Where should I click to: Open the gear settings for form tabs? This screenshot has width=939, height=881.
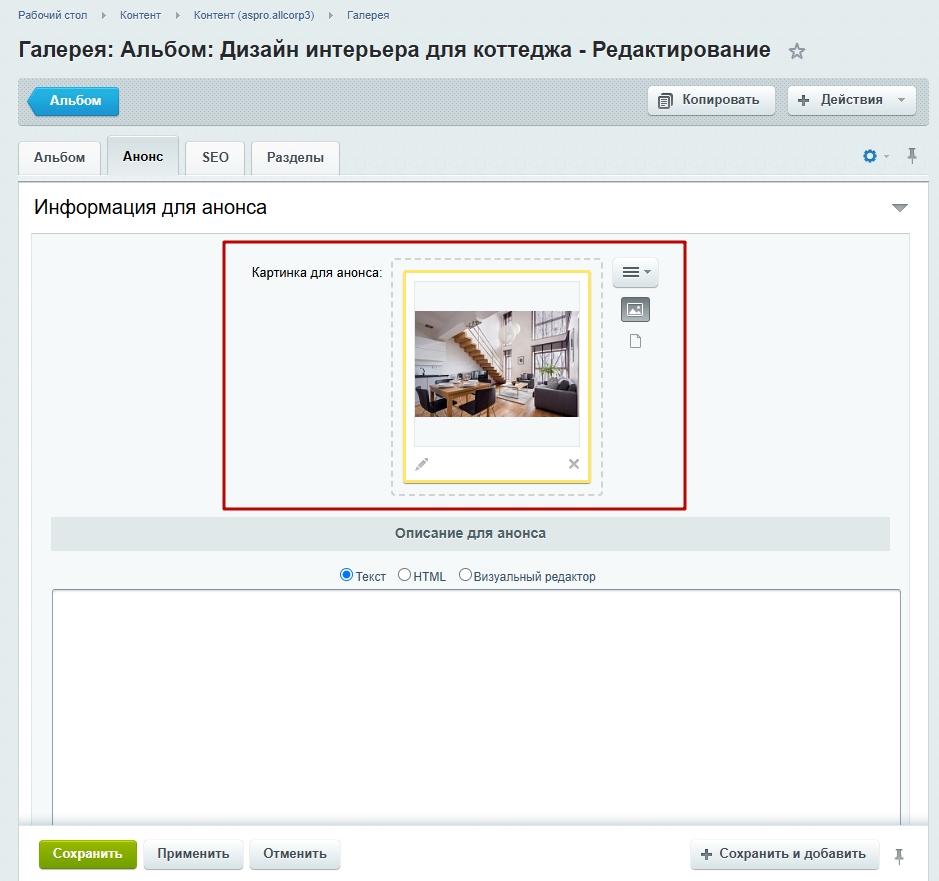coord(870,156)
